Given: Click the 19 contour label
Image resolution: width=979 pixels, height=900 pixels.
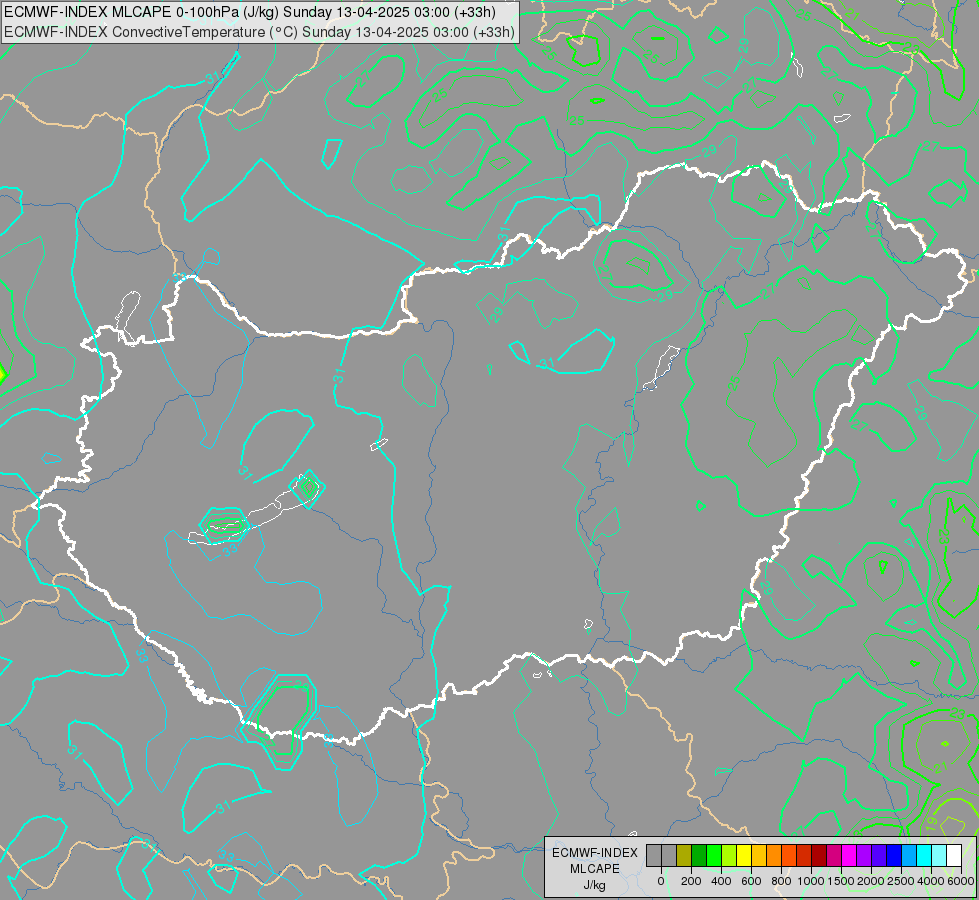Looking at the screenshot, I should (x=932, y=824).
